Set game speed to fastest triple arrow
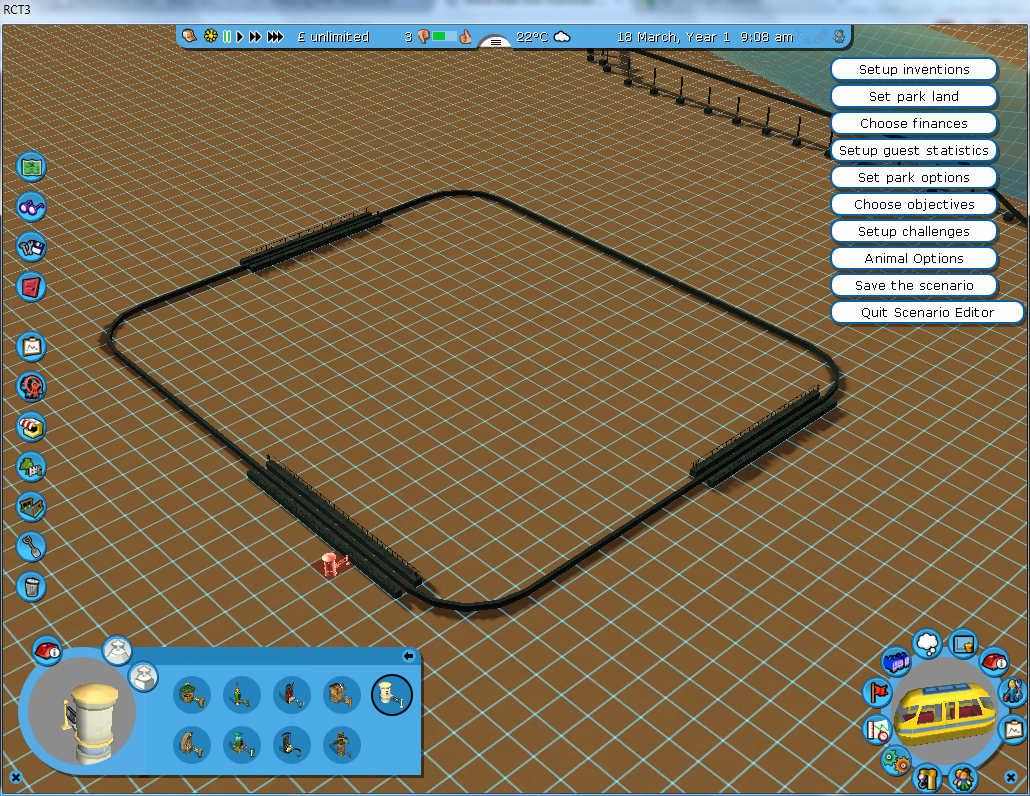Screen dimensions: 1030x796 (275, 37)
